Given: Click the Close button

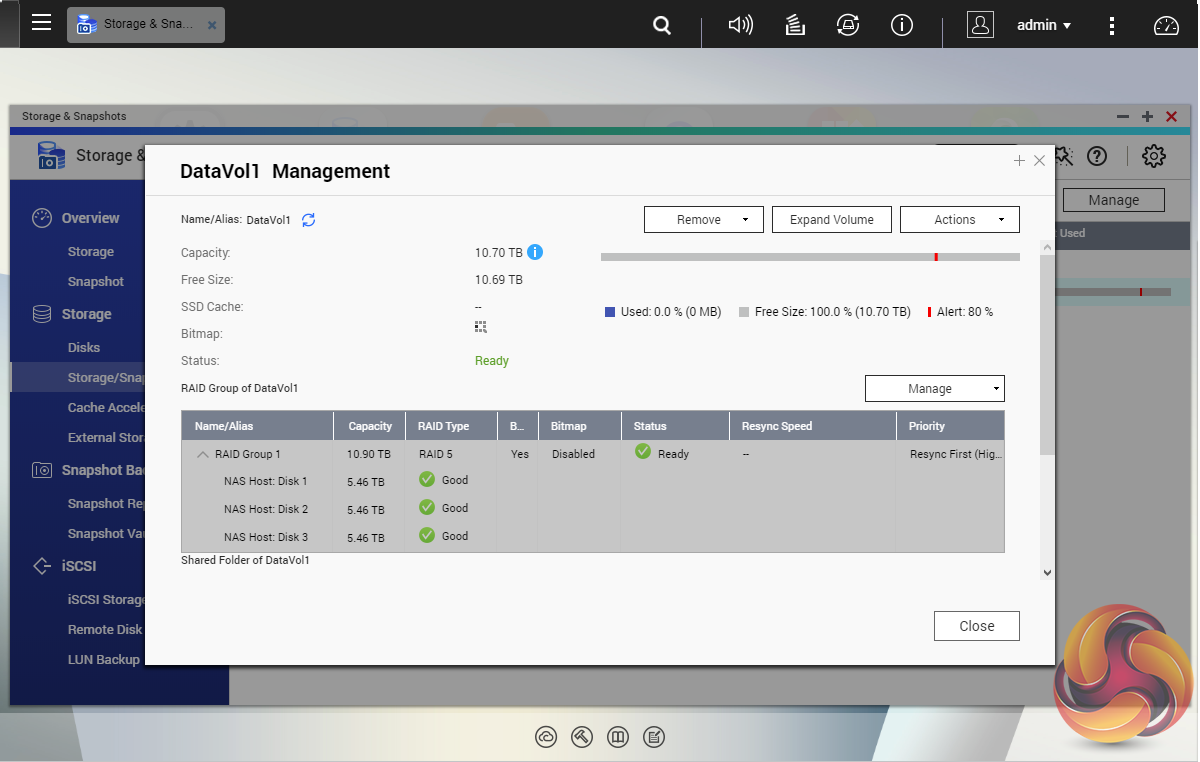Looking at the screenshot, I should [976, 626].
